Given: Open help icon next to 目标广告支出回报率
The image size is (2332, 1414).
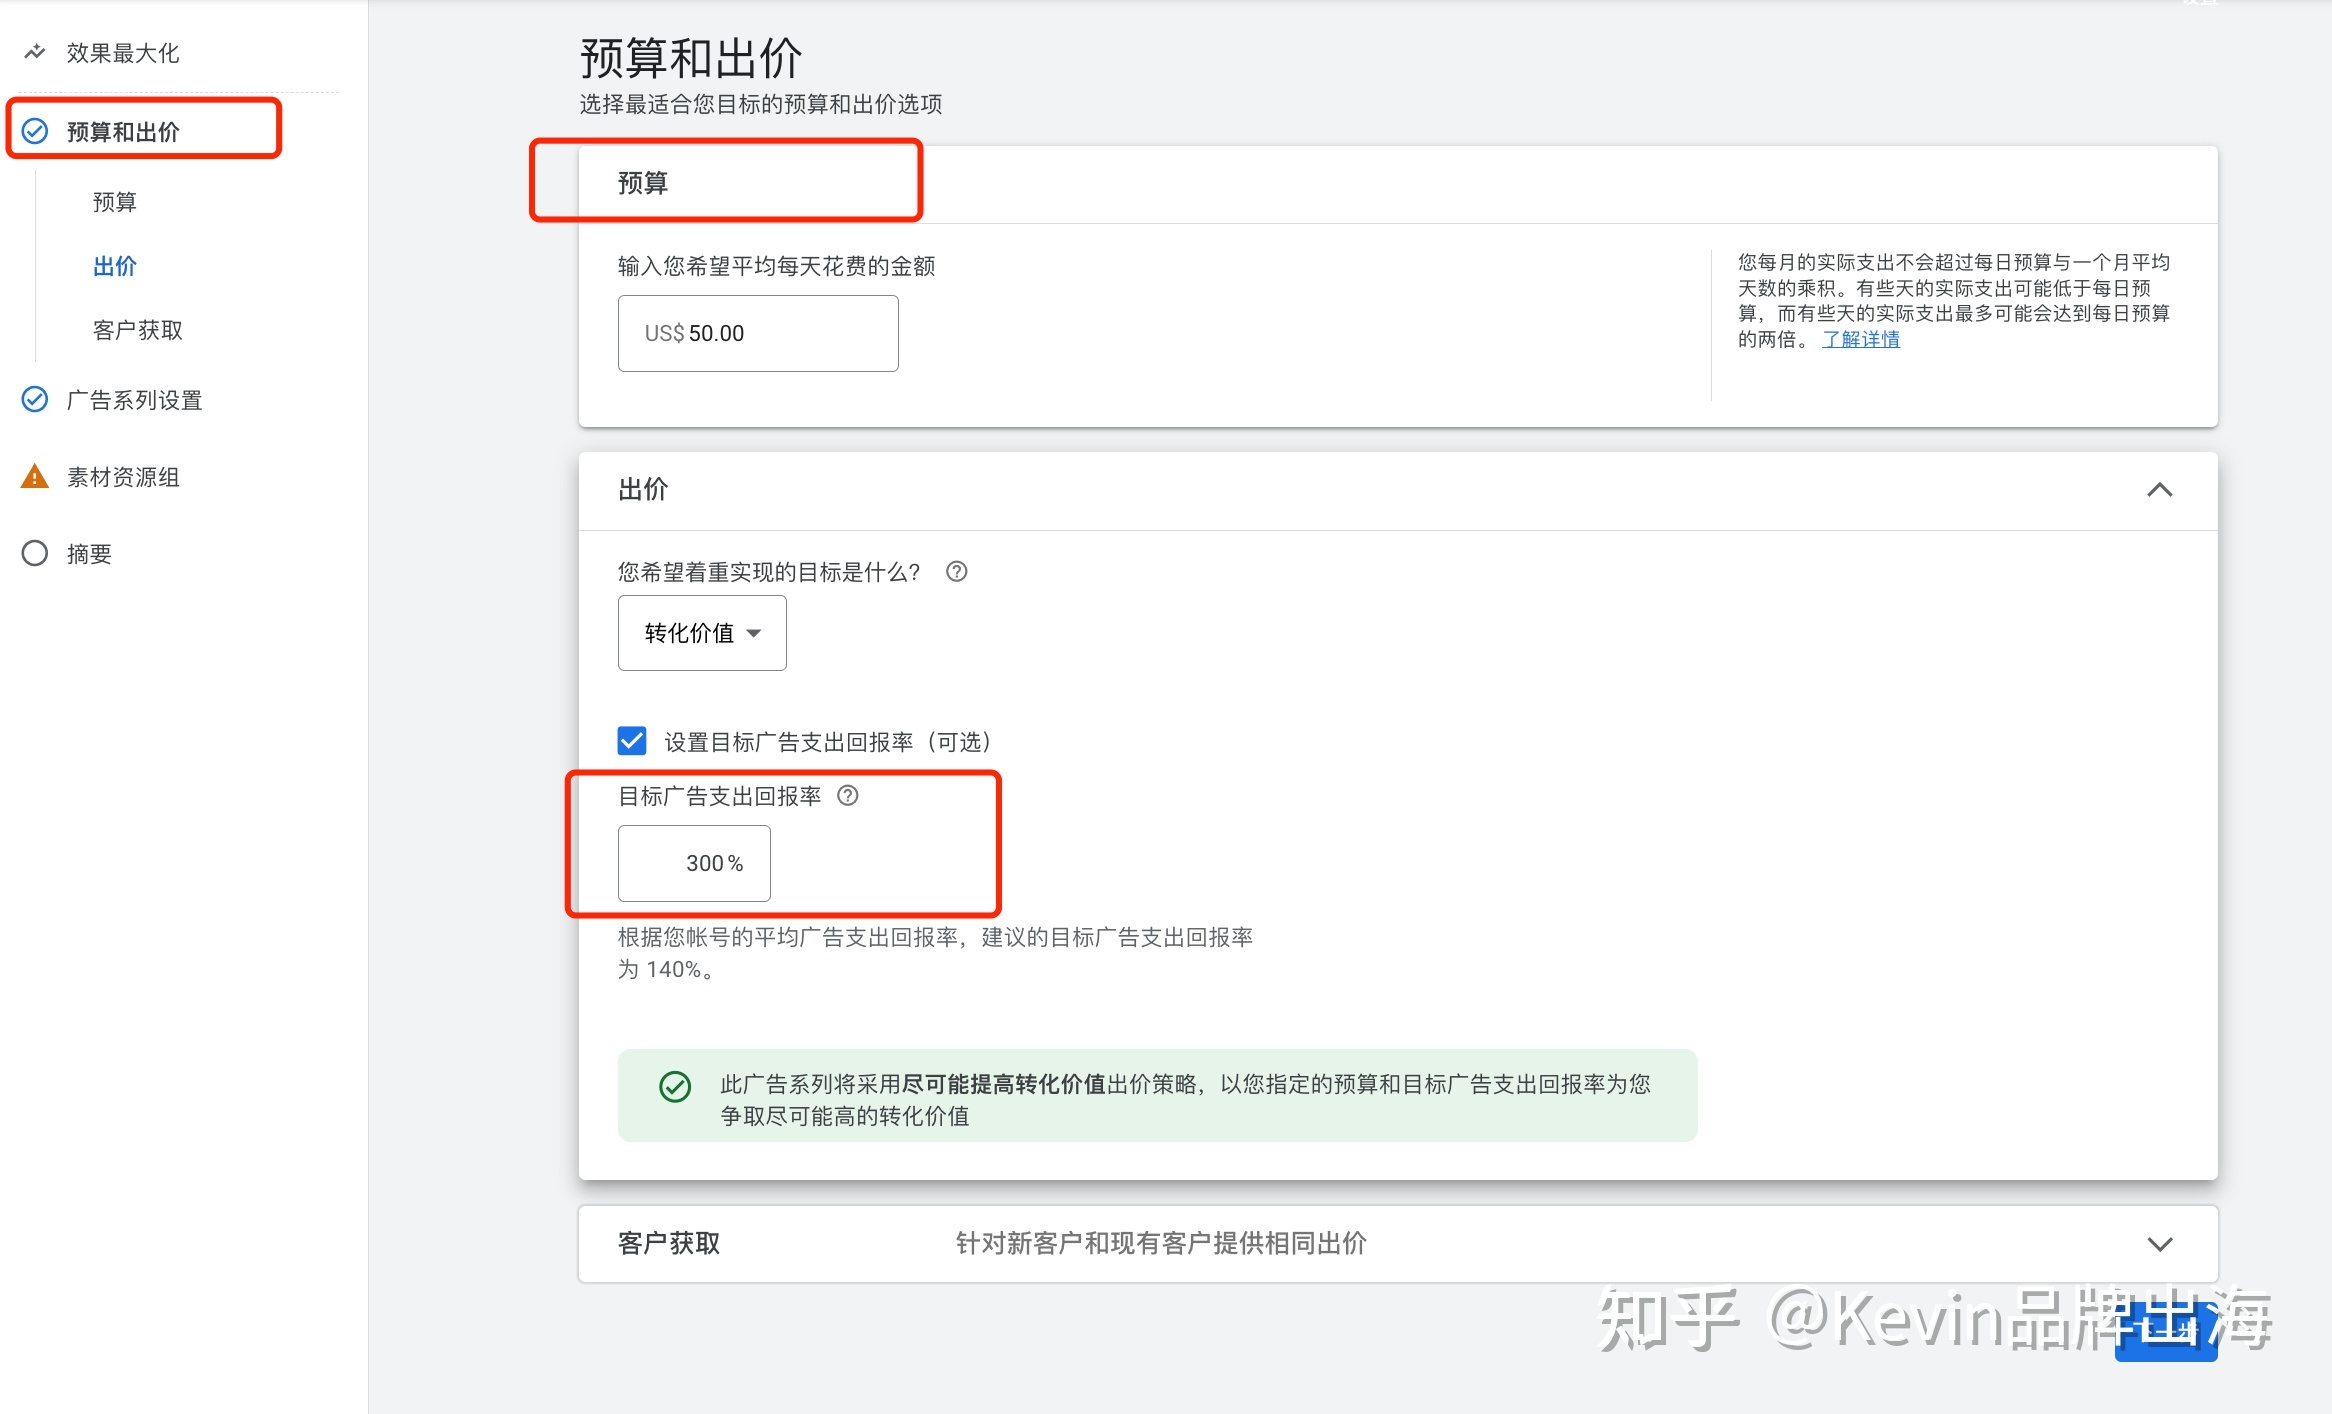Looking at the screenshot, I should (x=848, y=795).
